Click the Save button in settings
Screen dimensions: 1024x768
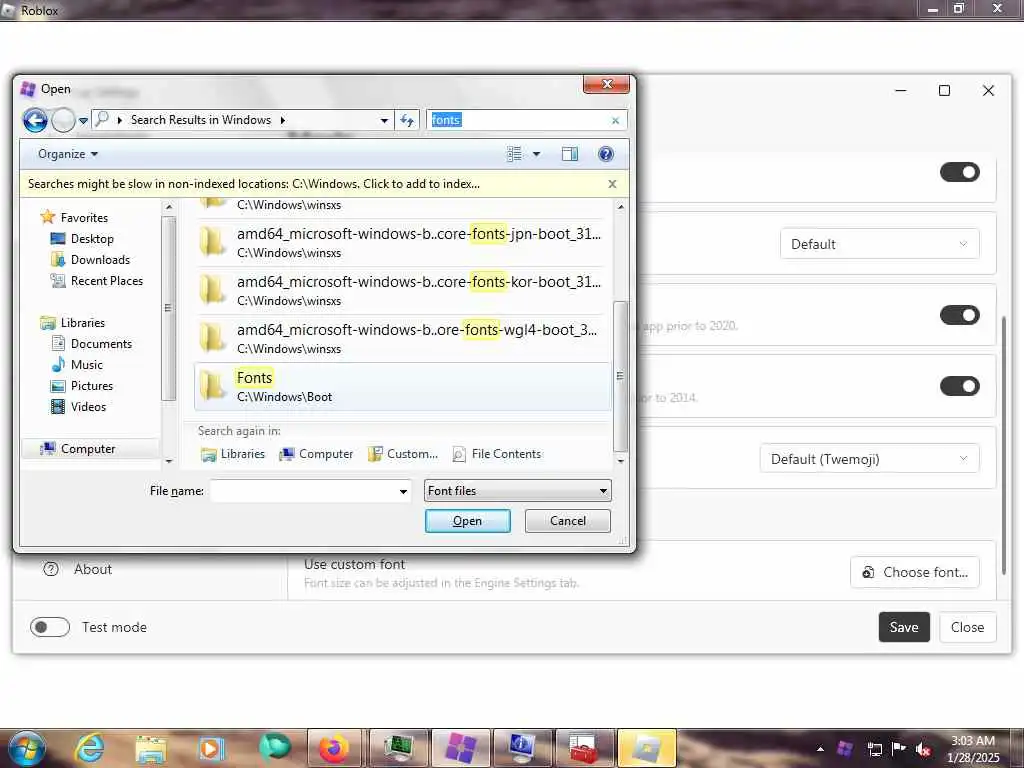(904, 627)
